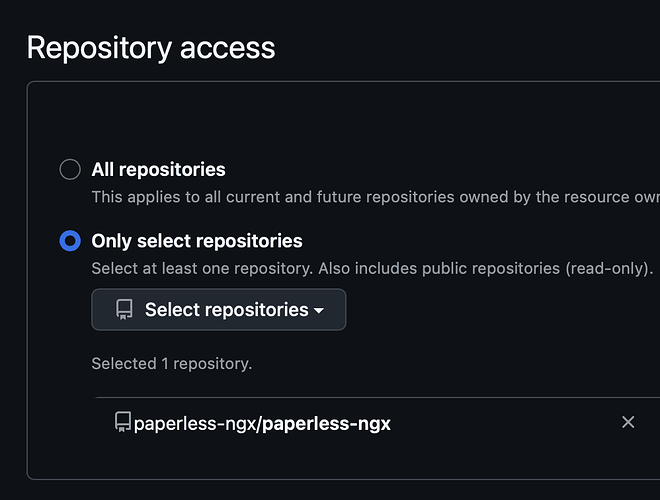The width and height of the screenshot is (660, 500).
Task: Click the "All repositories" option label
Action: [158, 169]
